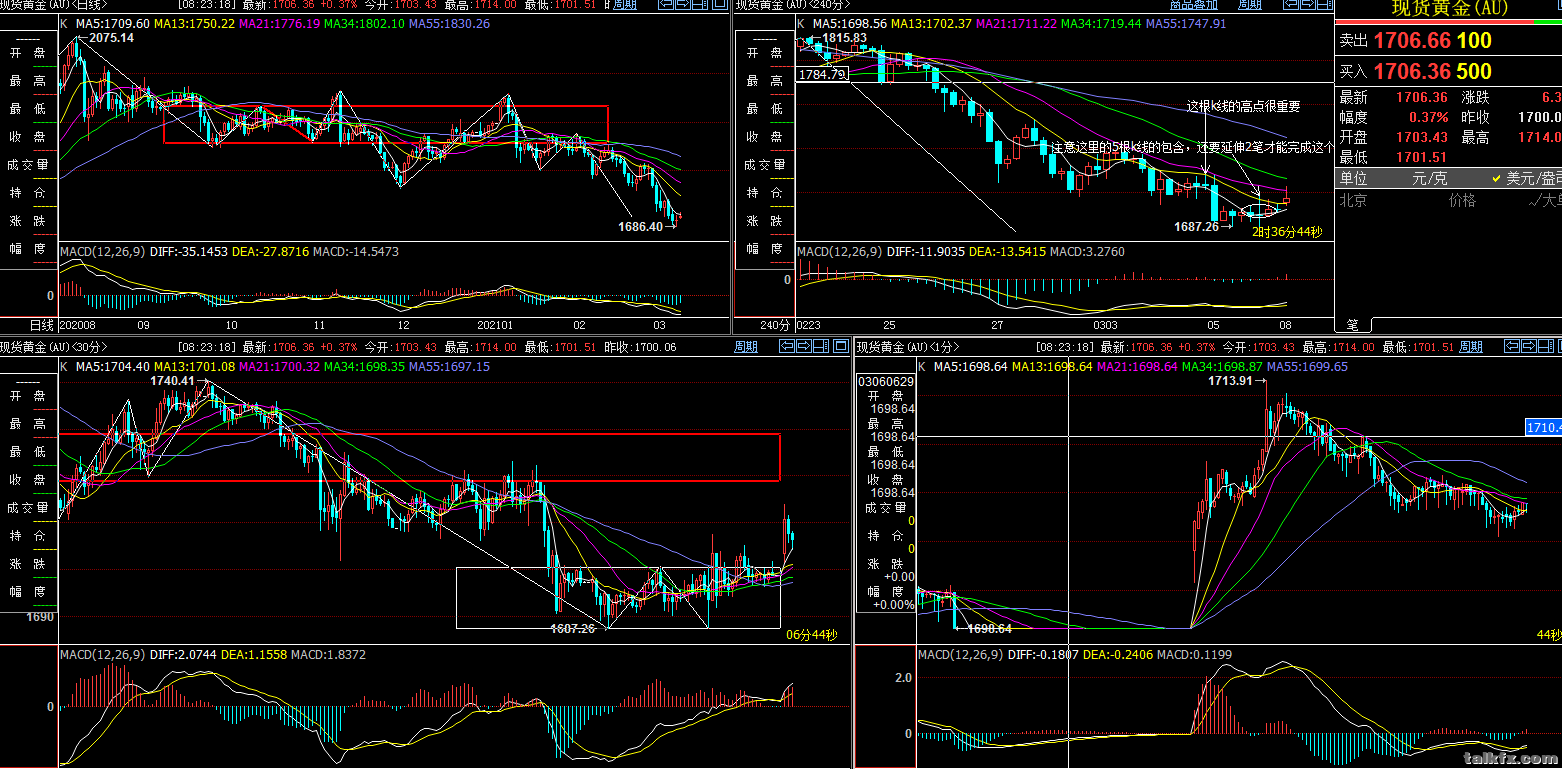Split 30-minute chart panel layout icon
Viewport: 1562px width, 769px height.
tap(819, 346)
